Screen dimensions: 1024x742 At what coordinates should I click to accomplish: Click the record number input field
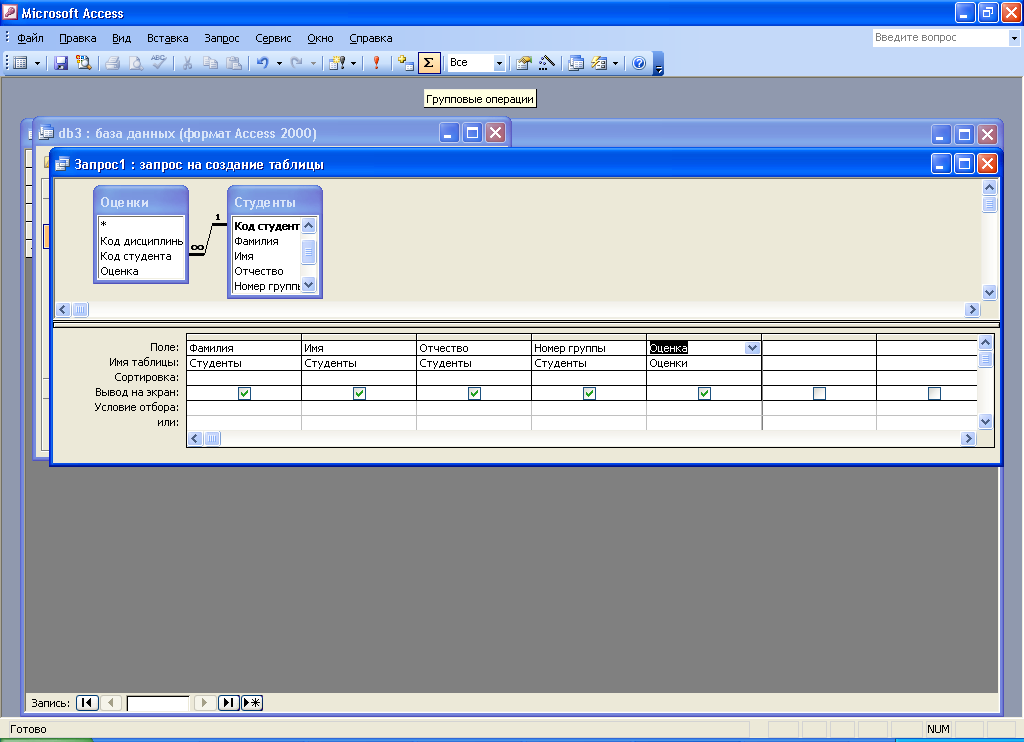pos(158,703)
